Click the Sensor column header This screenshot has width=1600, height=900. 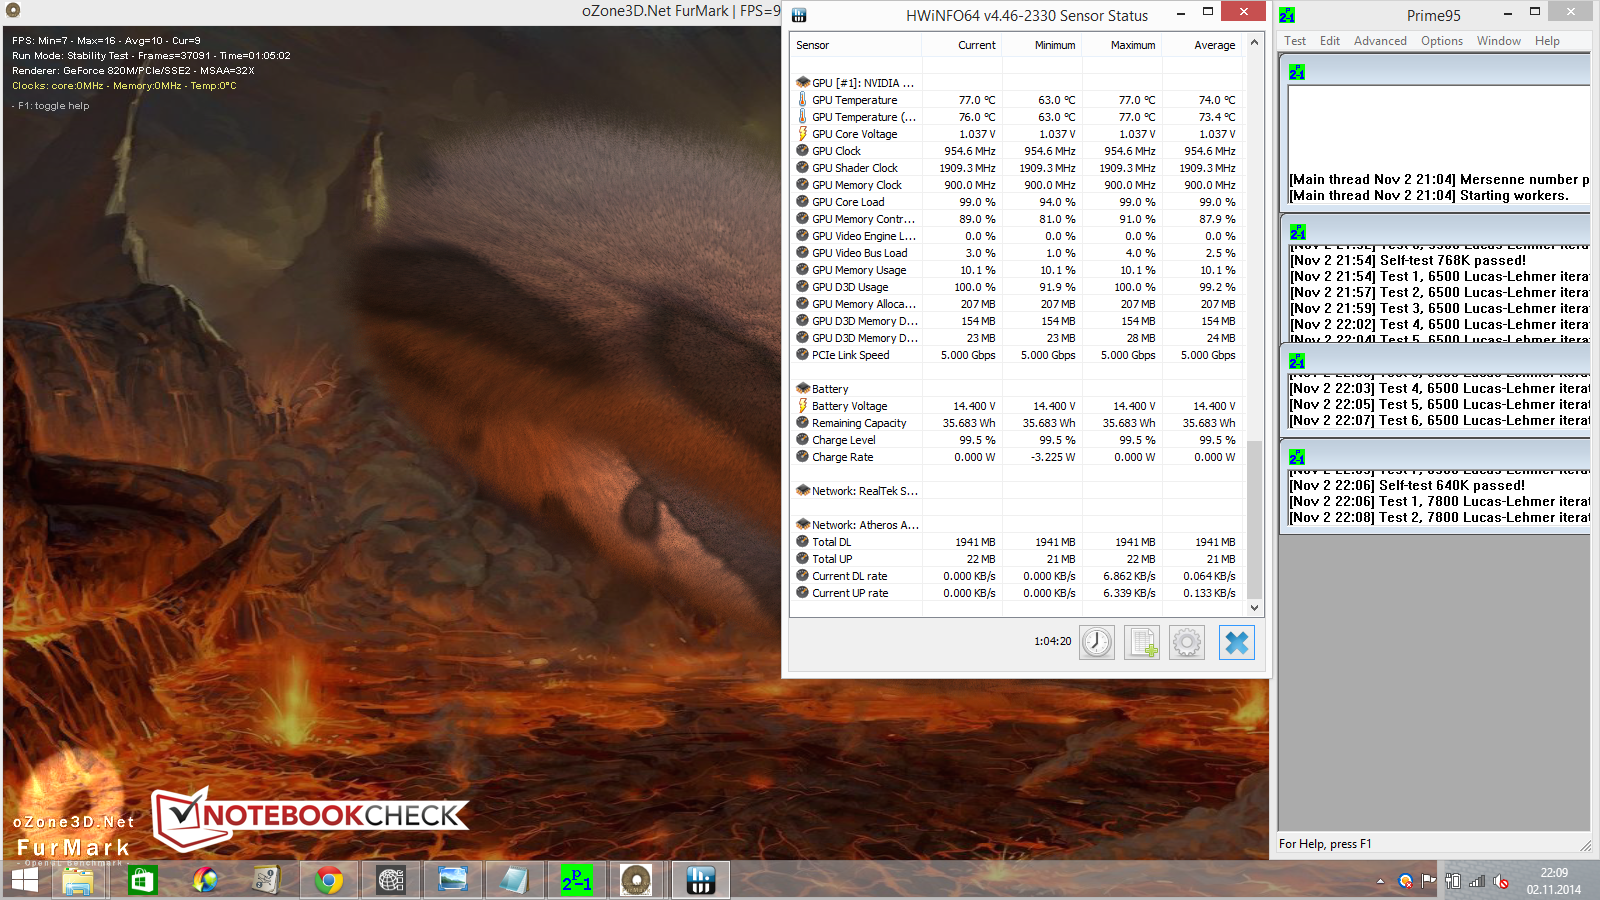click(x=855, y=45)
